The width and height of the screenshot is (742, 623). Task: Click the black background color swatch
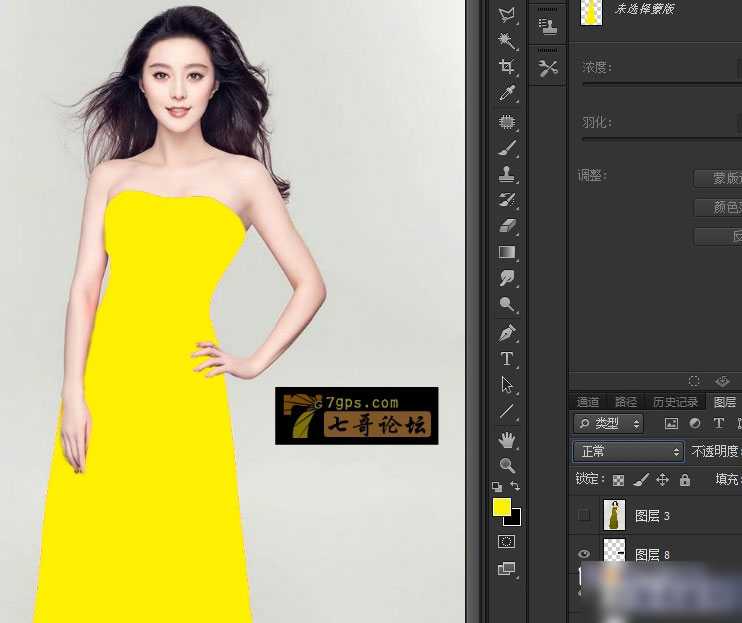point(515,520)
